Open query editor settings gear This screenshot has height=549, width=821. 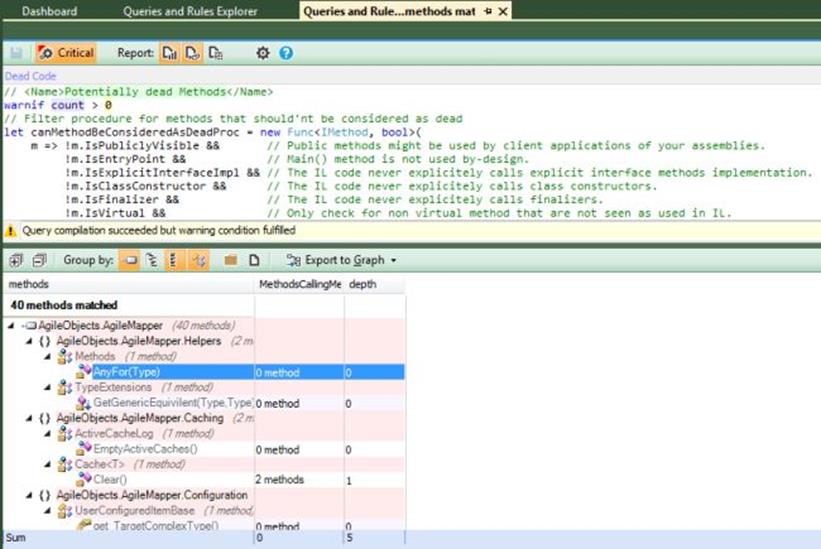(x=263, y=53)
